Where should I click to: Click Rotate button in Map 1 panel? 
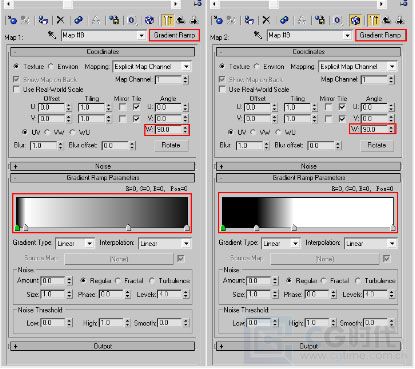(x=171, y=145)
